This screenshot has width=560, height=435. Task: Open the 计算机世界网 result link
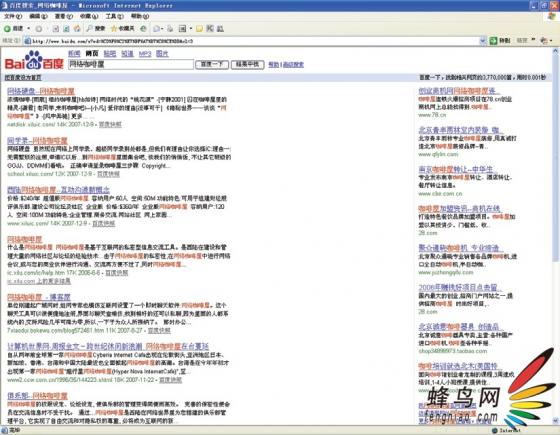tap(108, 346)
